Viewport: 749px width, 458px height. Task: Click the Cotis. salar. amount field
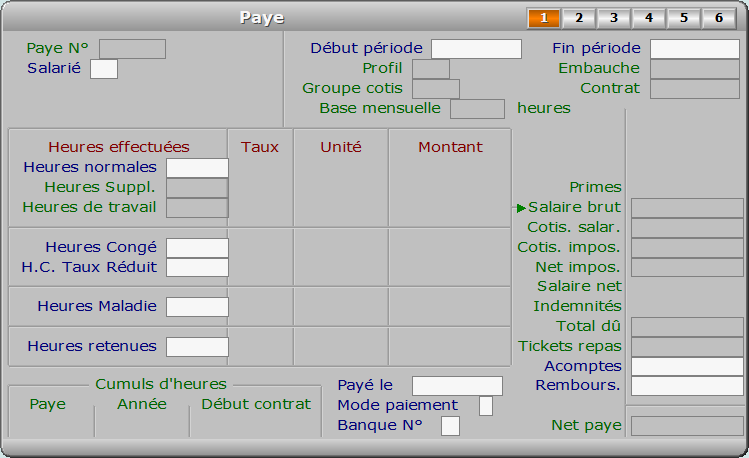pyautogui.click(x=687, y=228)
